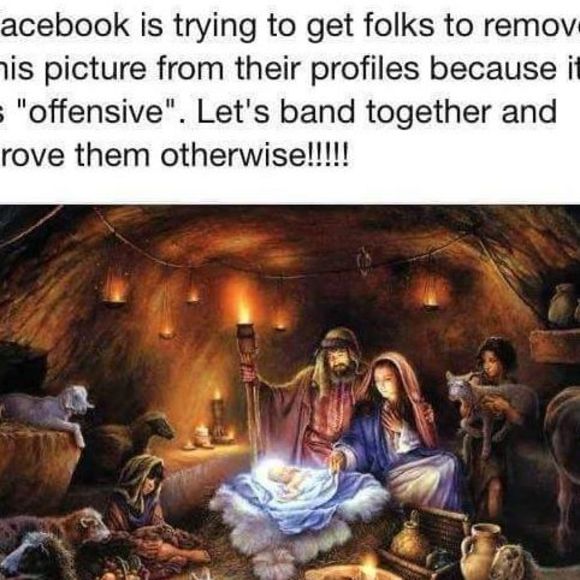
Task: Click the burning torch atop the staff
Action: click(x=245, y=314)
